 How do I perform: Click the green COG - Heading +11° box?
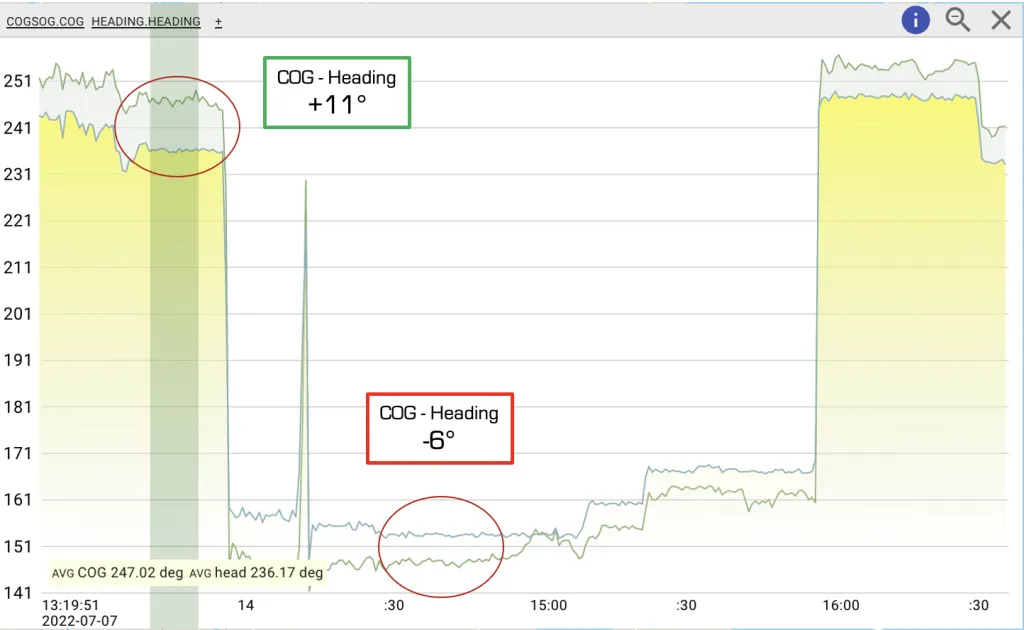tap(337, 92)
